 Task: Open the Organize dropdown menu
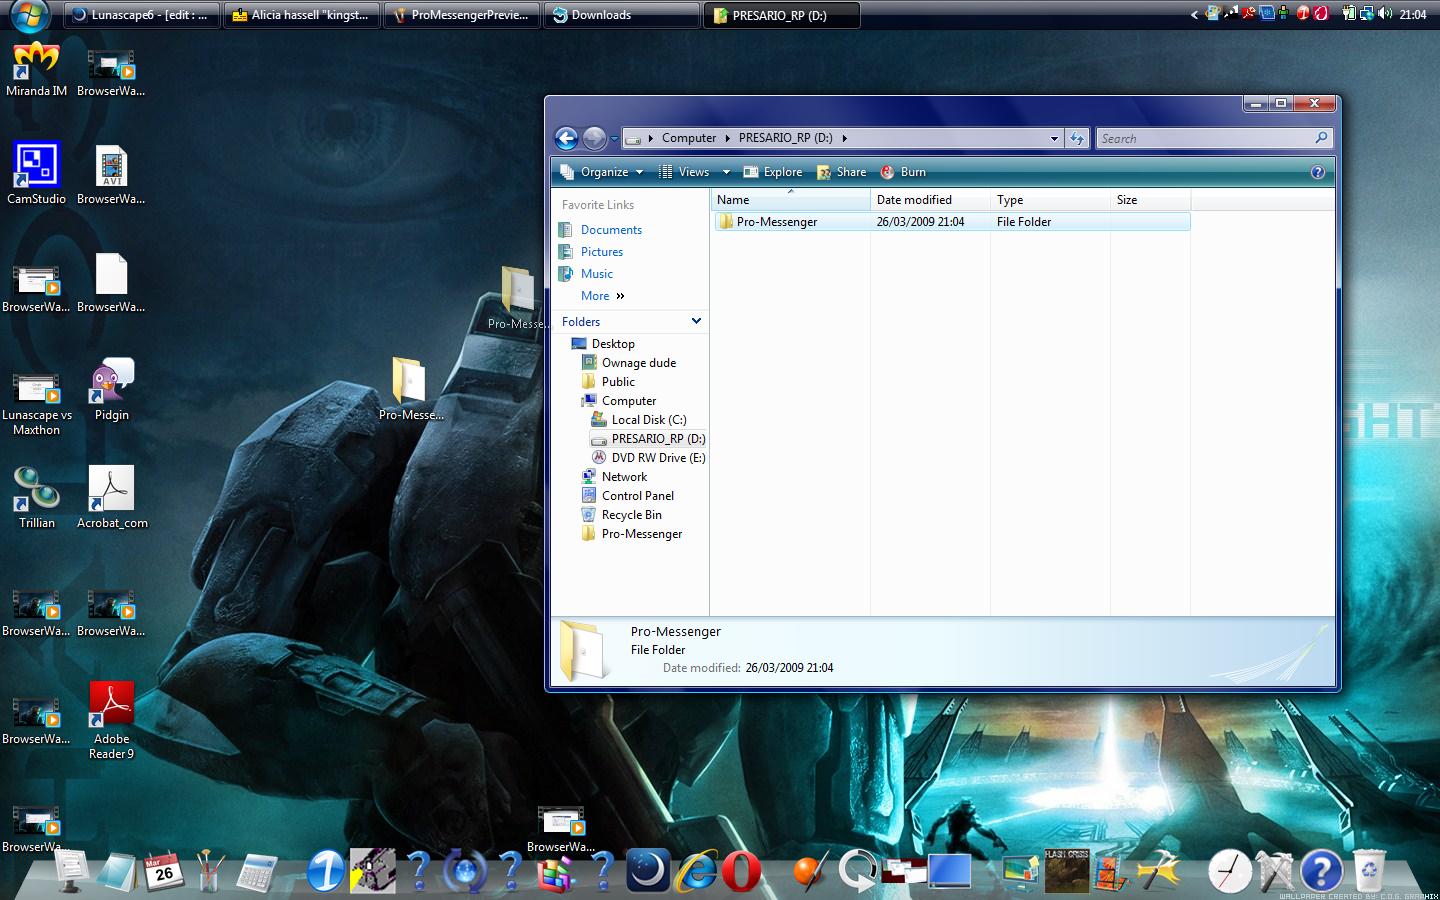[x=602, y=172]
